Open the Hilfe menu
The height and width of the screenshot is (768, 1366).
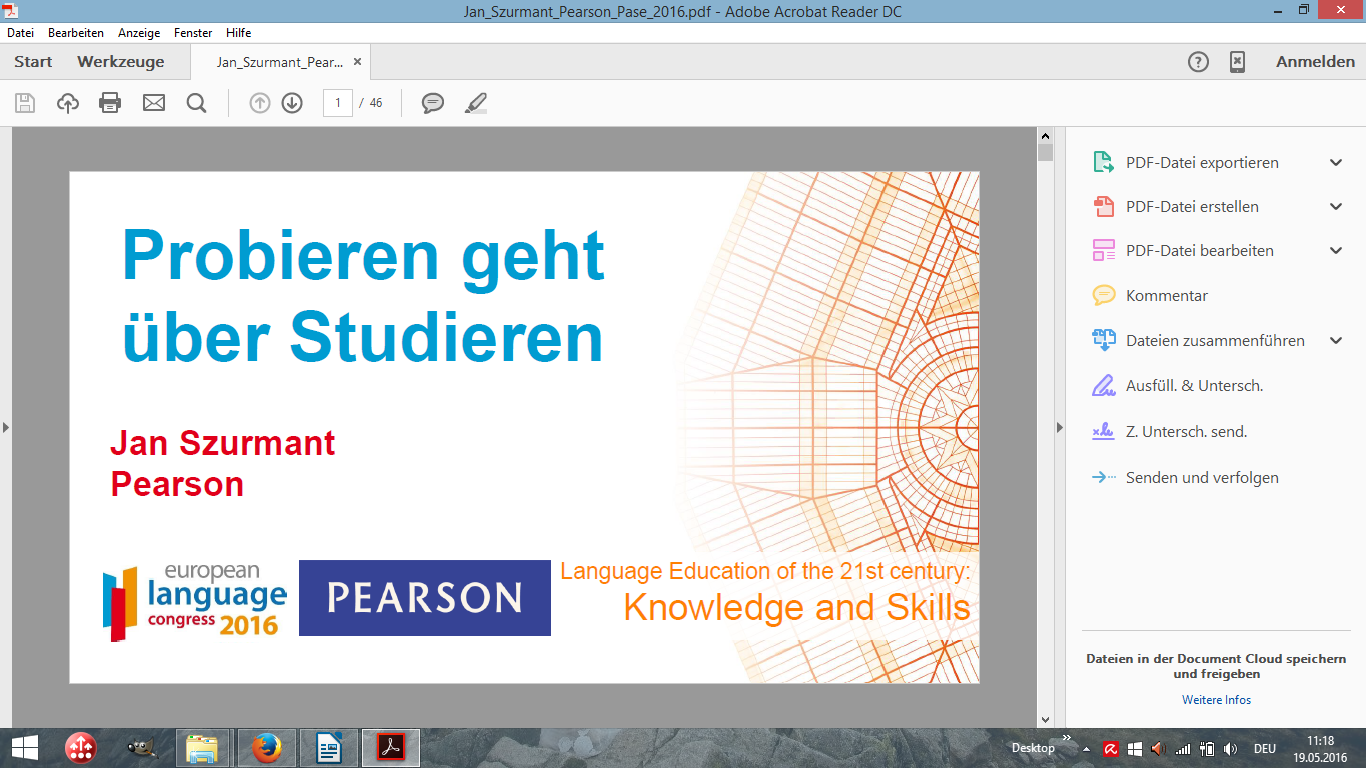click(x=238, y=33)
